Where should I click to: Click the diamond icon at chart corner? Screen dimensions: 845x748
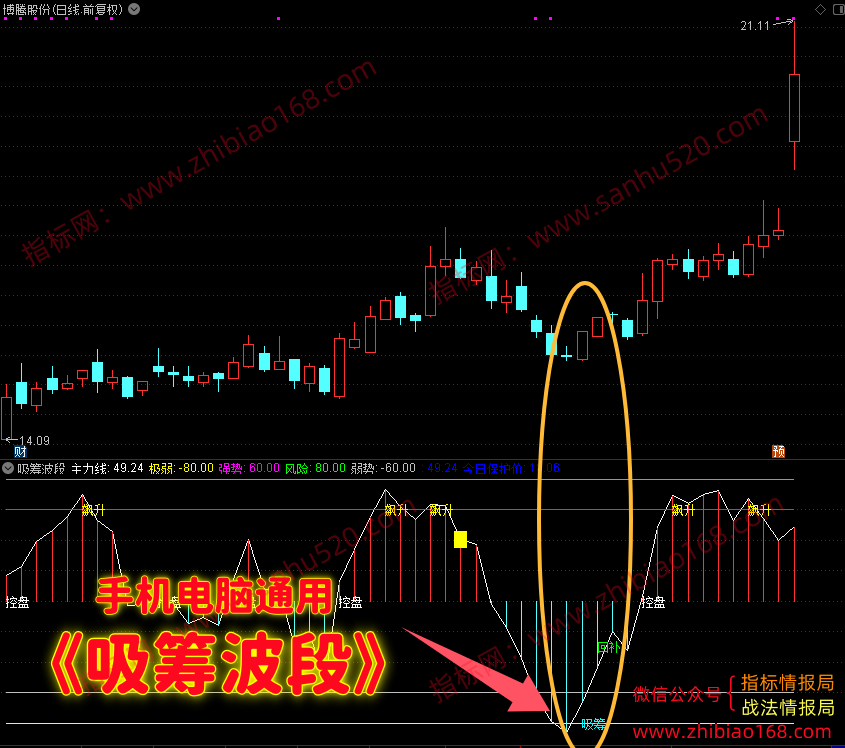click(820, 9)
